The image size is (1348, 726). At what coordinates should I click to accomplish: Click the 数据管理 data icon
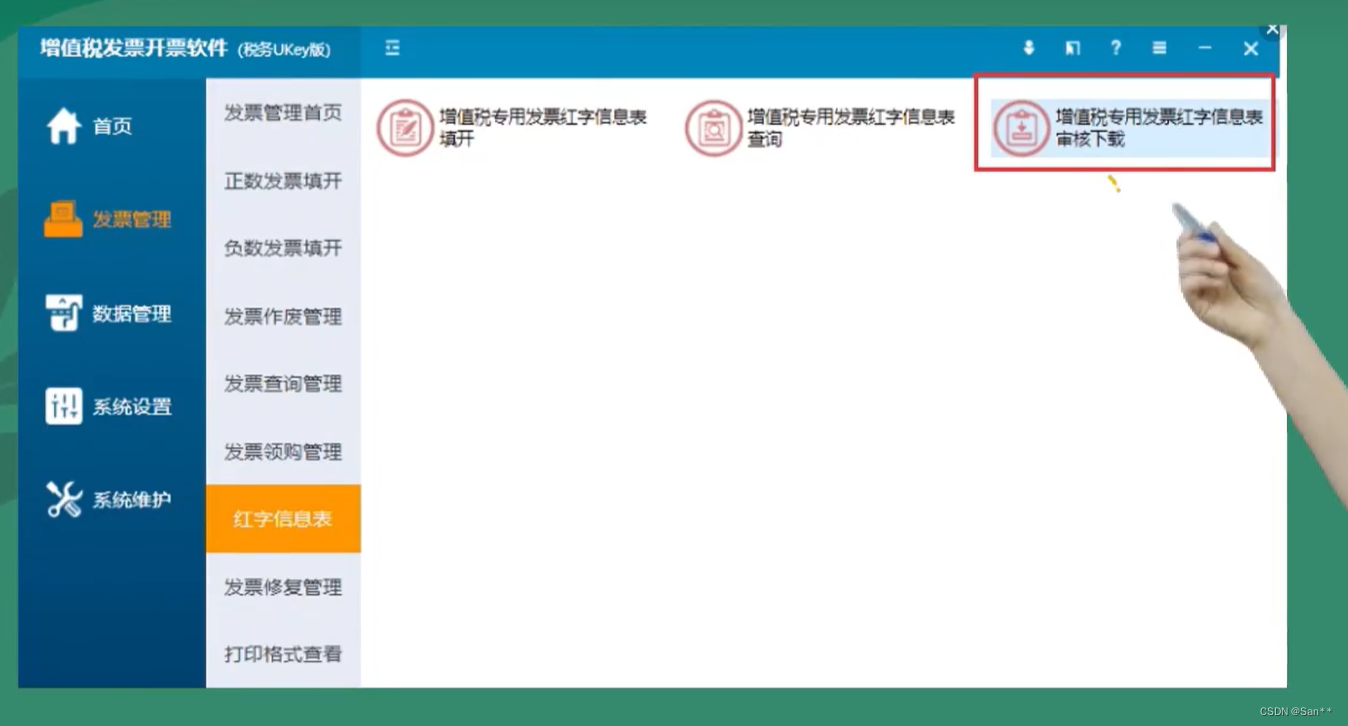tap(64, 313)
